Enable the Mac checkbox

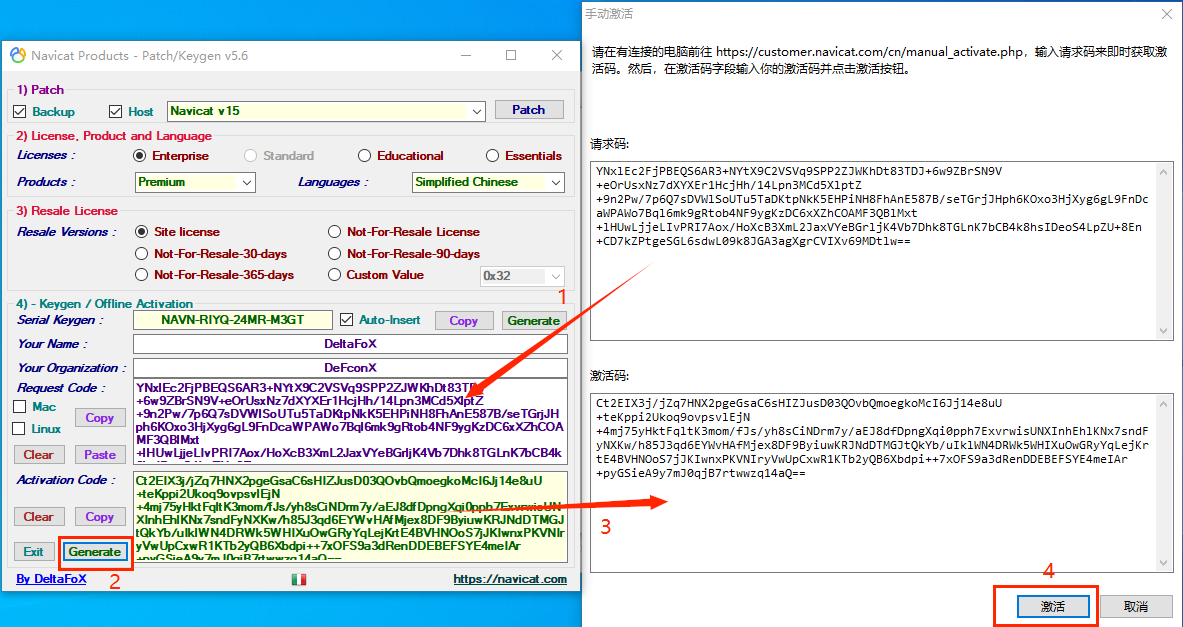point(20,407)
